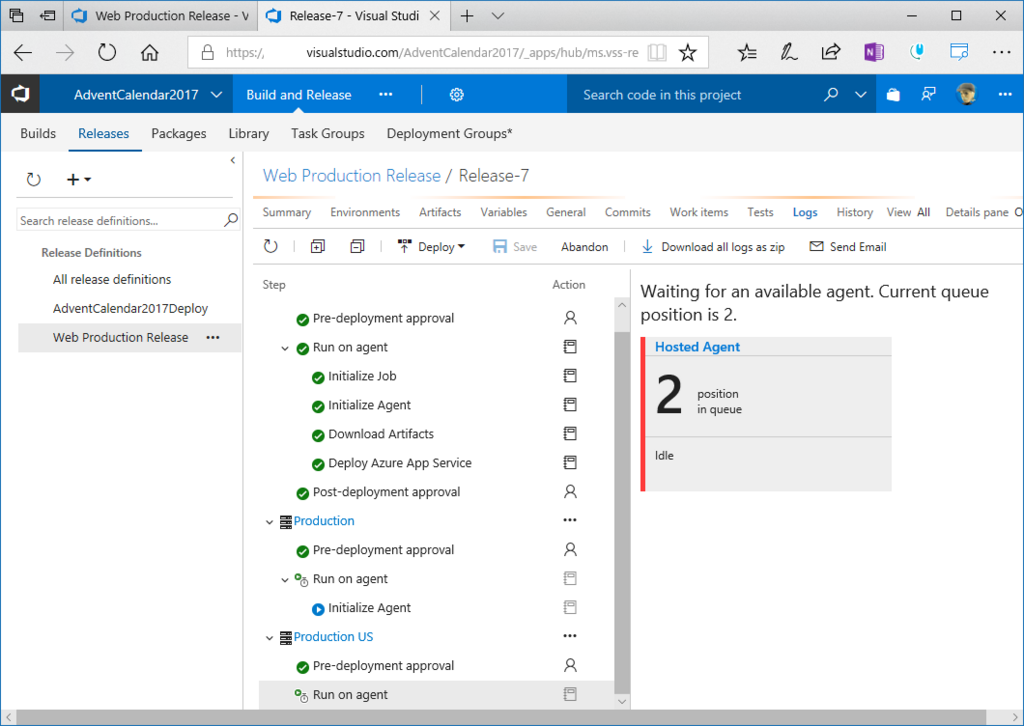
Task: Click the Abandon button
Action: [x=584, y=247]
